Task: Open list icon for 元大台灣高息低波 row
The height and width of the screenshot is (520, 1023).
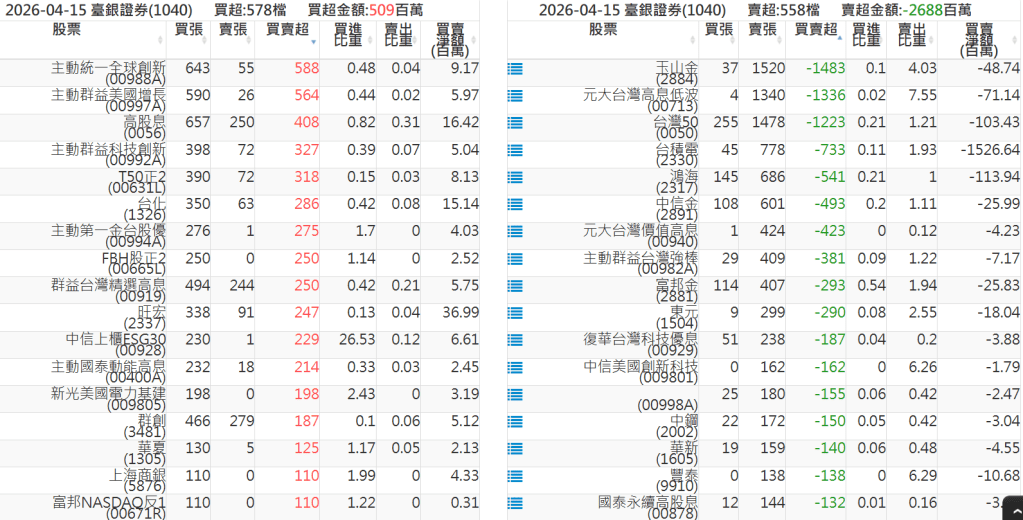Action: (515, 96)
